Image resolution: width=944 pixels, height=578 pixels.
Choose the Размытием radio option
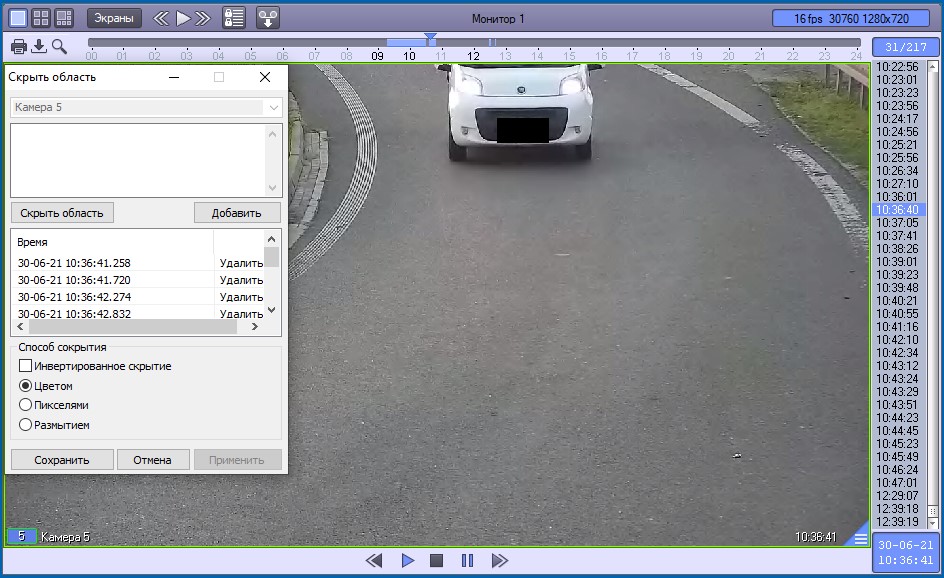[26, 425]
